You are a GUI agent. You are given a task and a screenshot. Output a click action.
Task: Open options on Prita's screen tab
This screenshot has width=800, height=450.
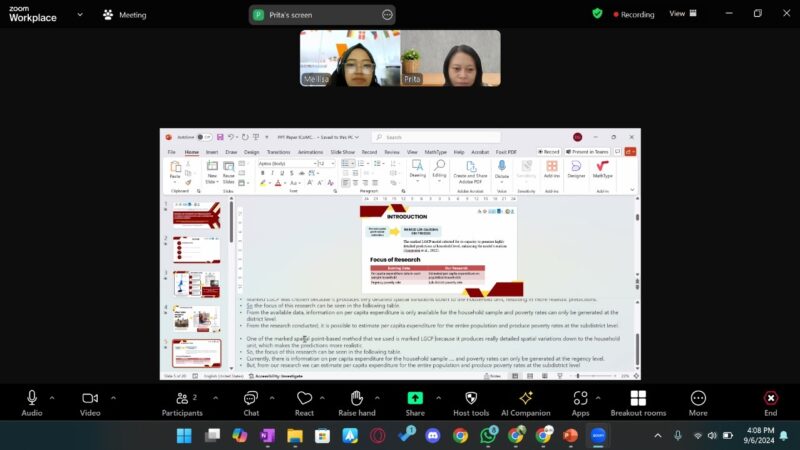tap(387, 14)
